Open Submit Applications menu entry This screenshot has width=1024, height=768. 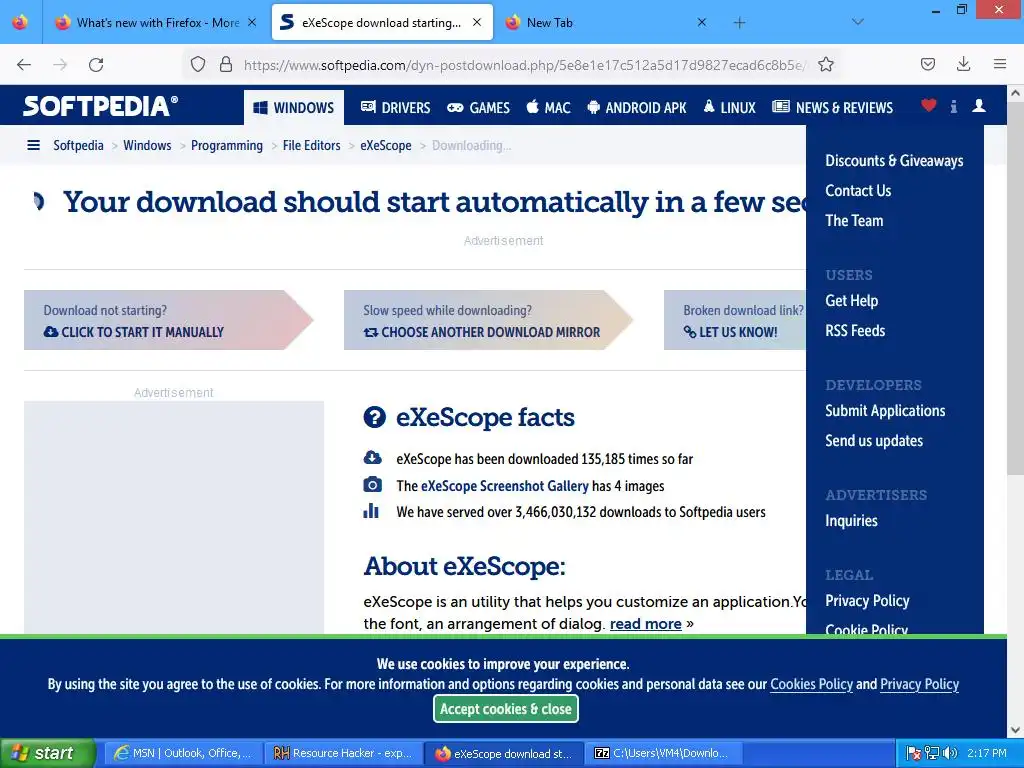pyautogui.click(x=885, y=411)
